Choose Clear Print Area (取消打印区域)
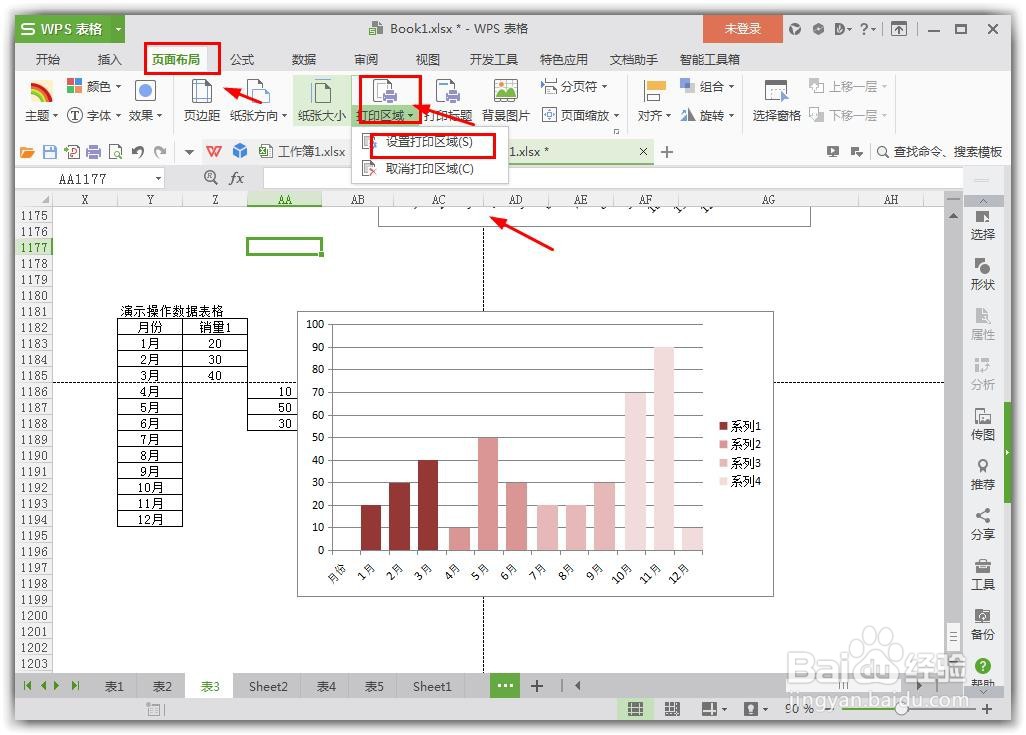The height and width of the screenshot is (735, 1026). pyautogui.click(x=429, y=169)
